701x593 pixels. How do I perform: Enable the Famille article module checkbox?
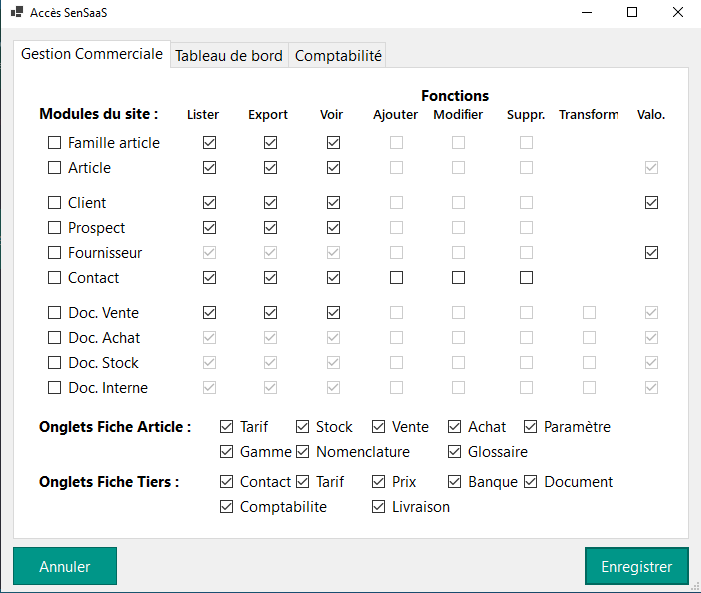click(x=55, y=143)
